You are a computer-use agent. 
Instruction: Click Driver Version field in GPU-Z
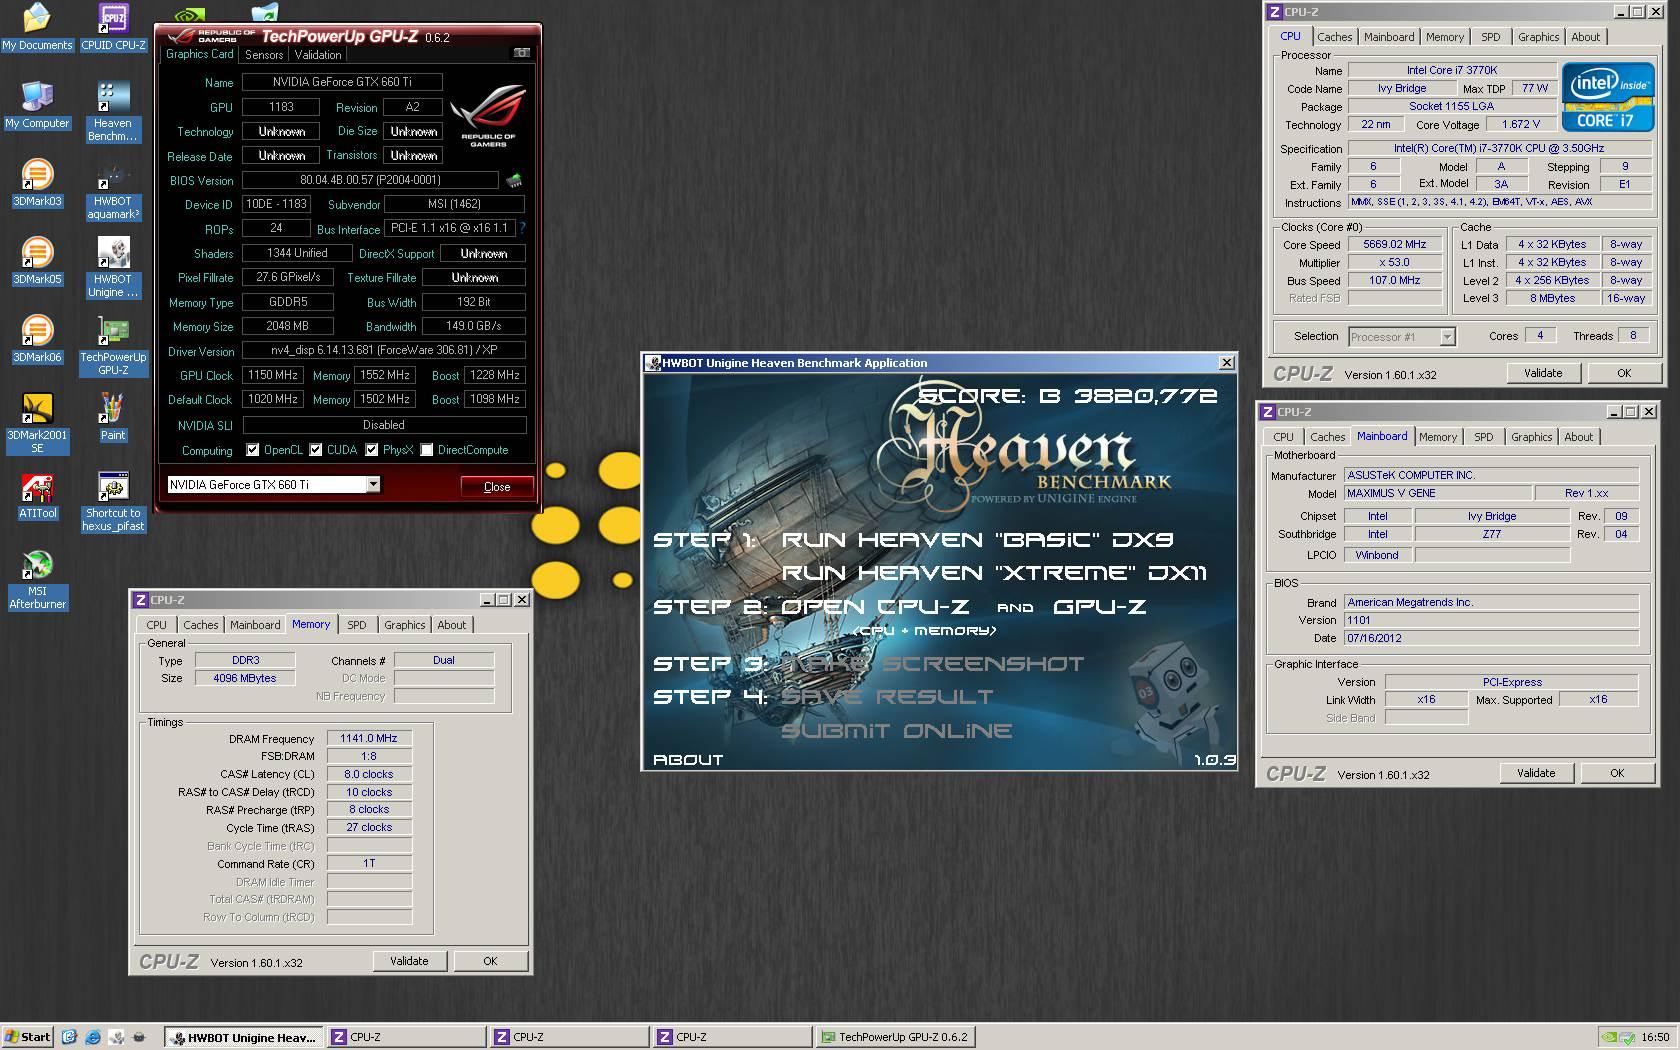tap(384, 351)
